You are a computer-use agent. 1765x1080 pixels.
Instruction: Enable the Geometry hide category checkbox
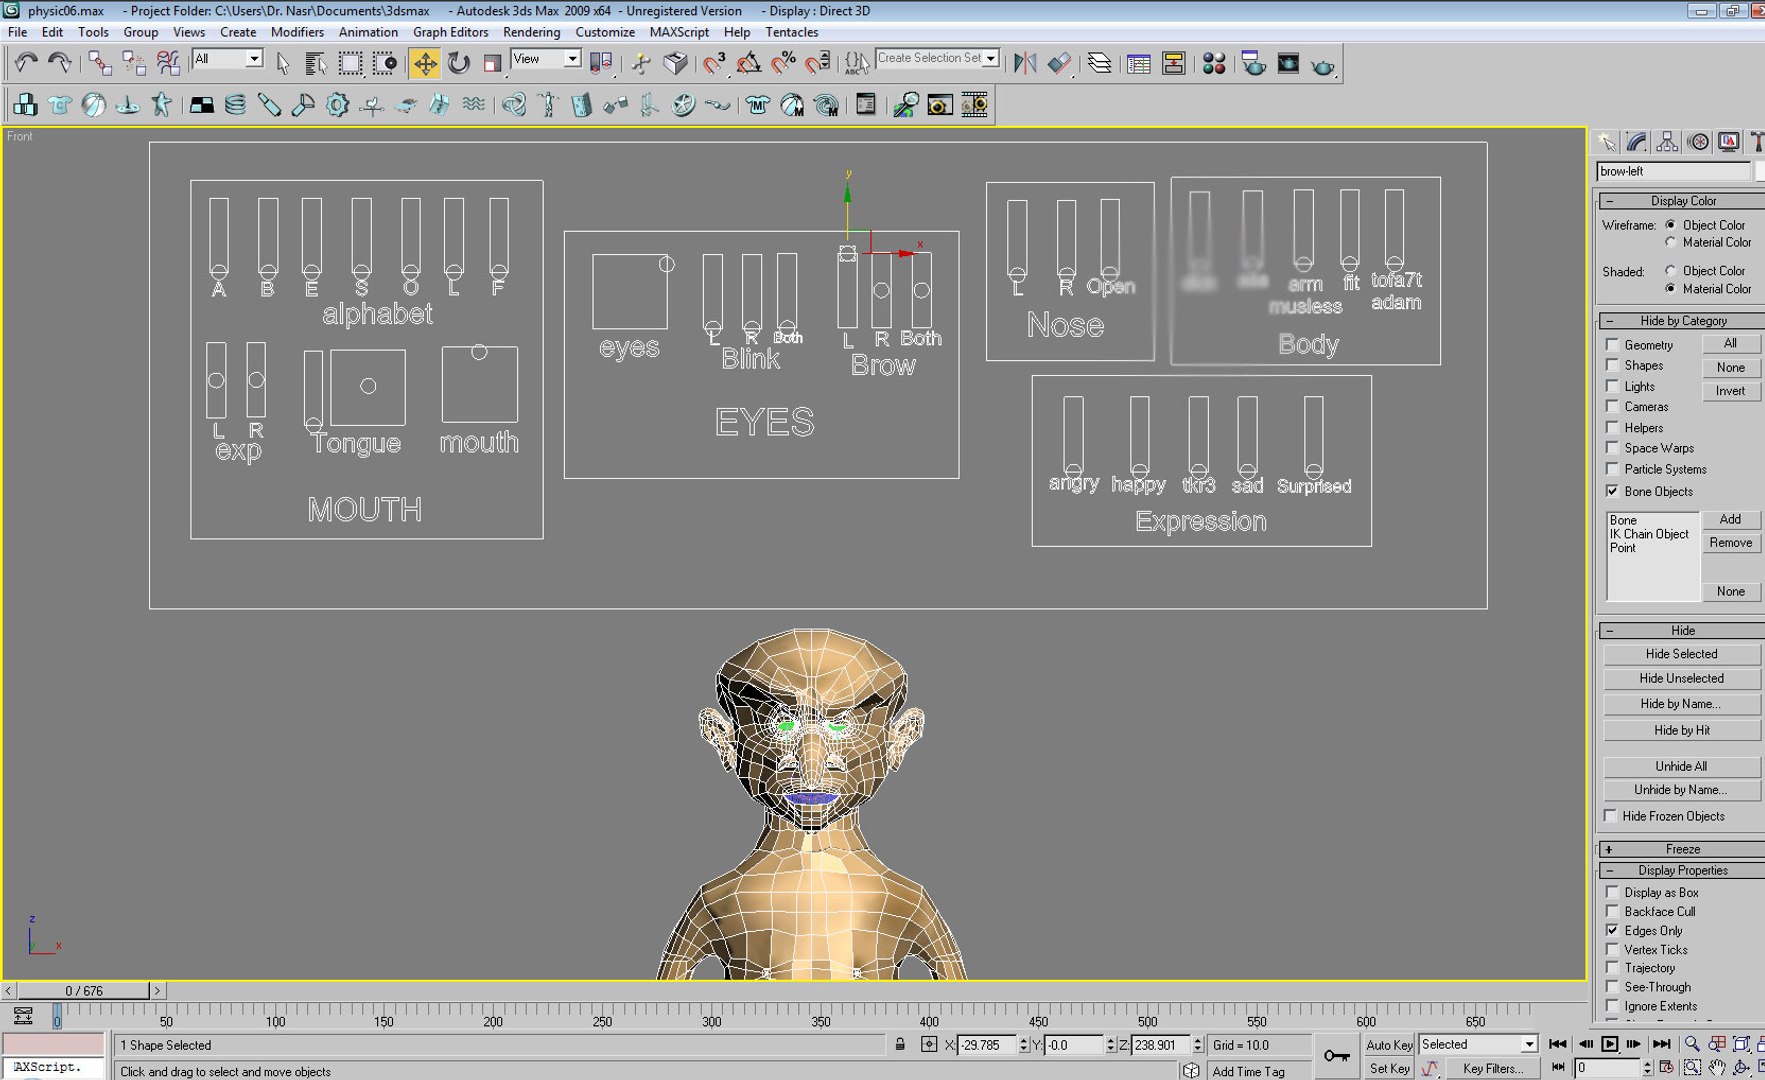tap(1612, 344)
